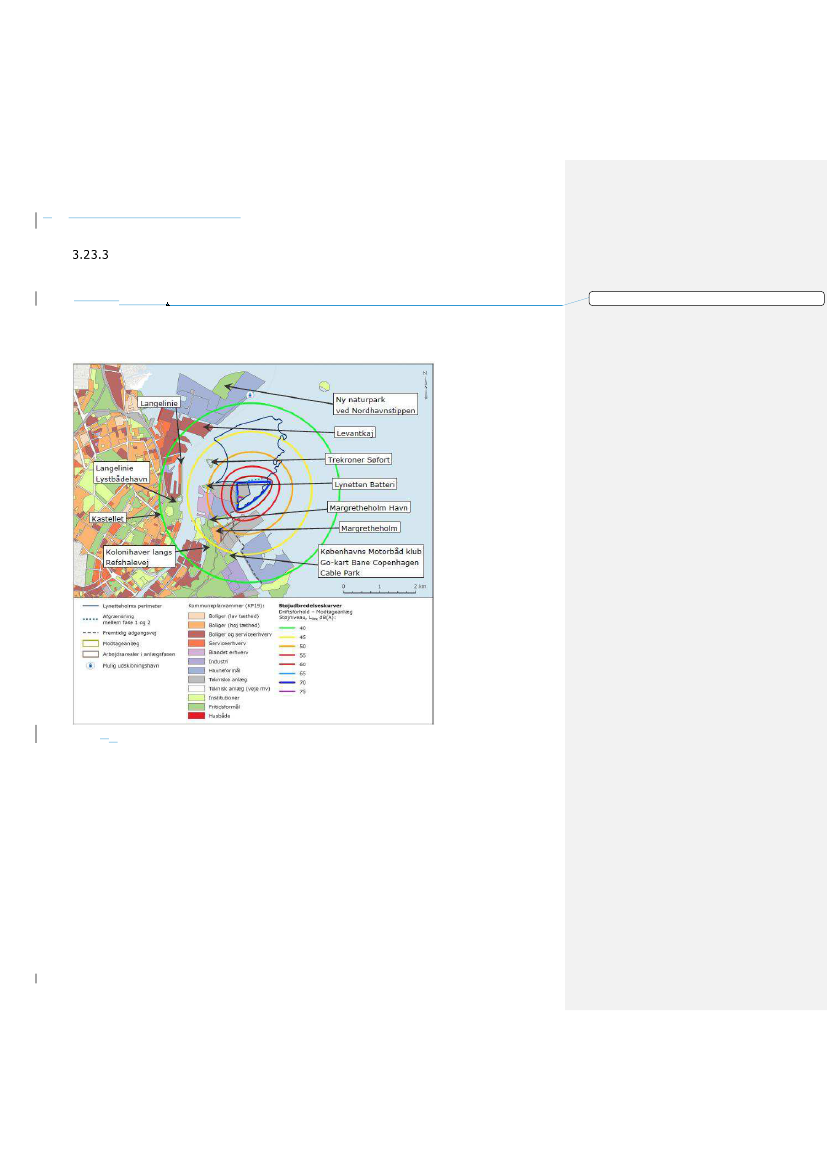The height and width of the screenshot is (1169, 827).
Task: Click the Kolonihaver langs Refshalevej label
Action: tap(139, 557)
